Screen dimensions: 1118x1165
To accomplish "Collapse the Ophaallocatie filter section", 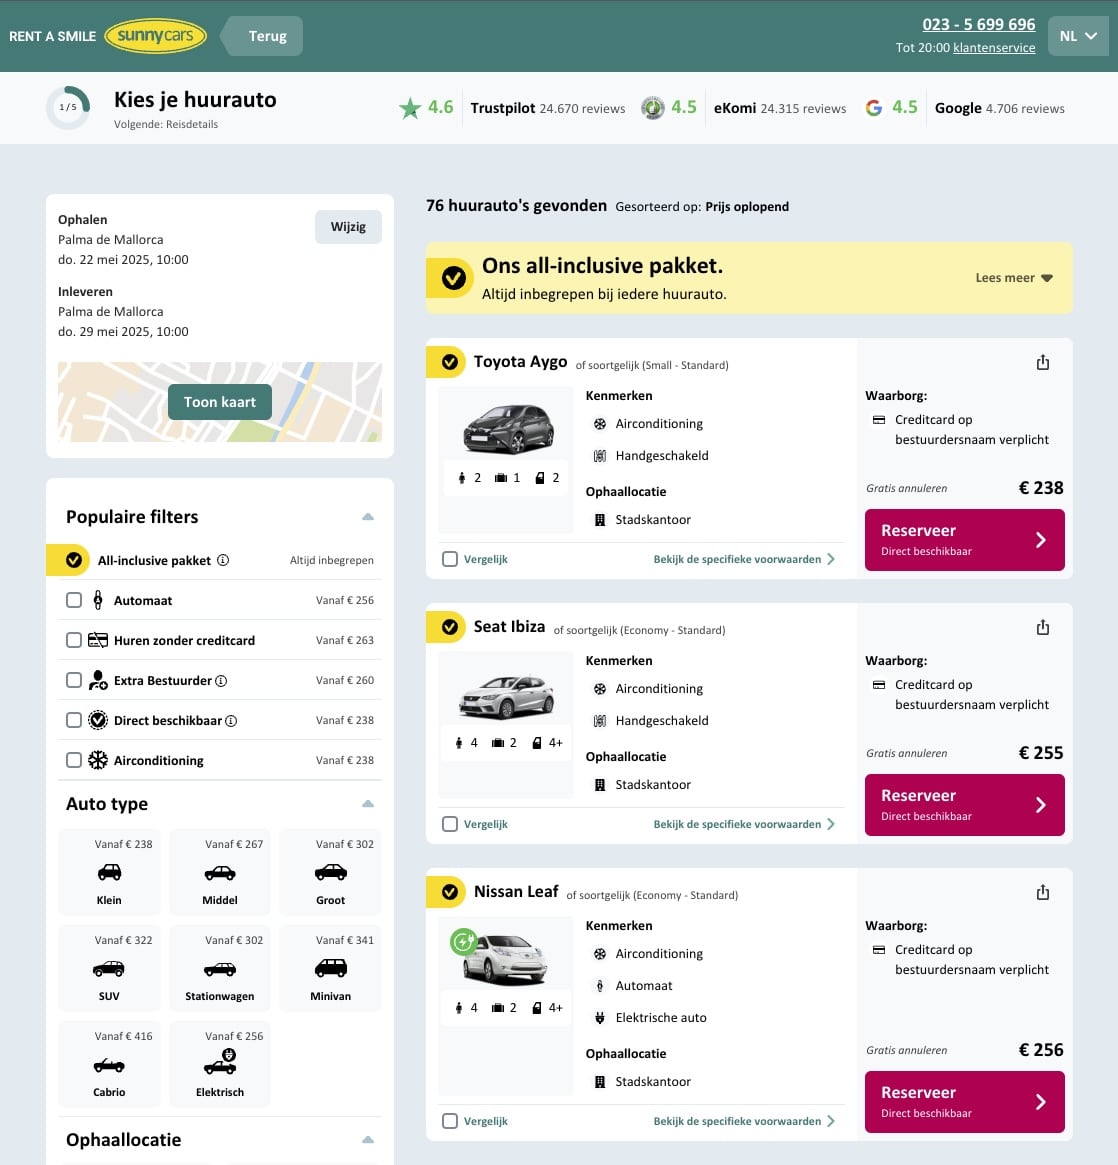I will point(368,1140).
